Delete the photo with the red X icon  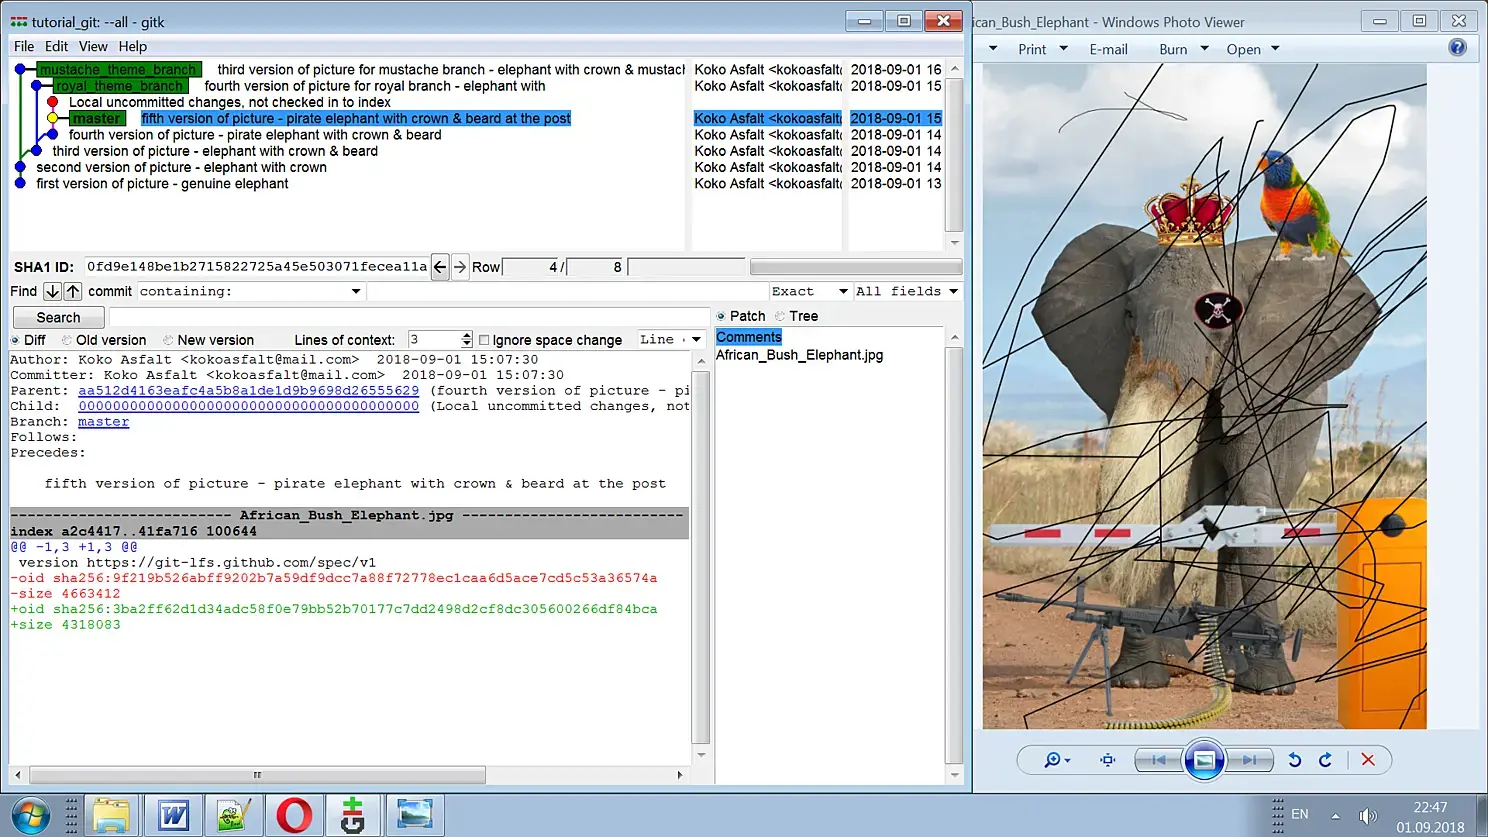click(x=1368, y=760)
